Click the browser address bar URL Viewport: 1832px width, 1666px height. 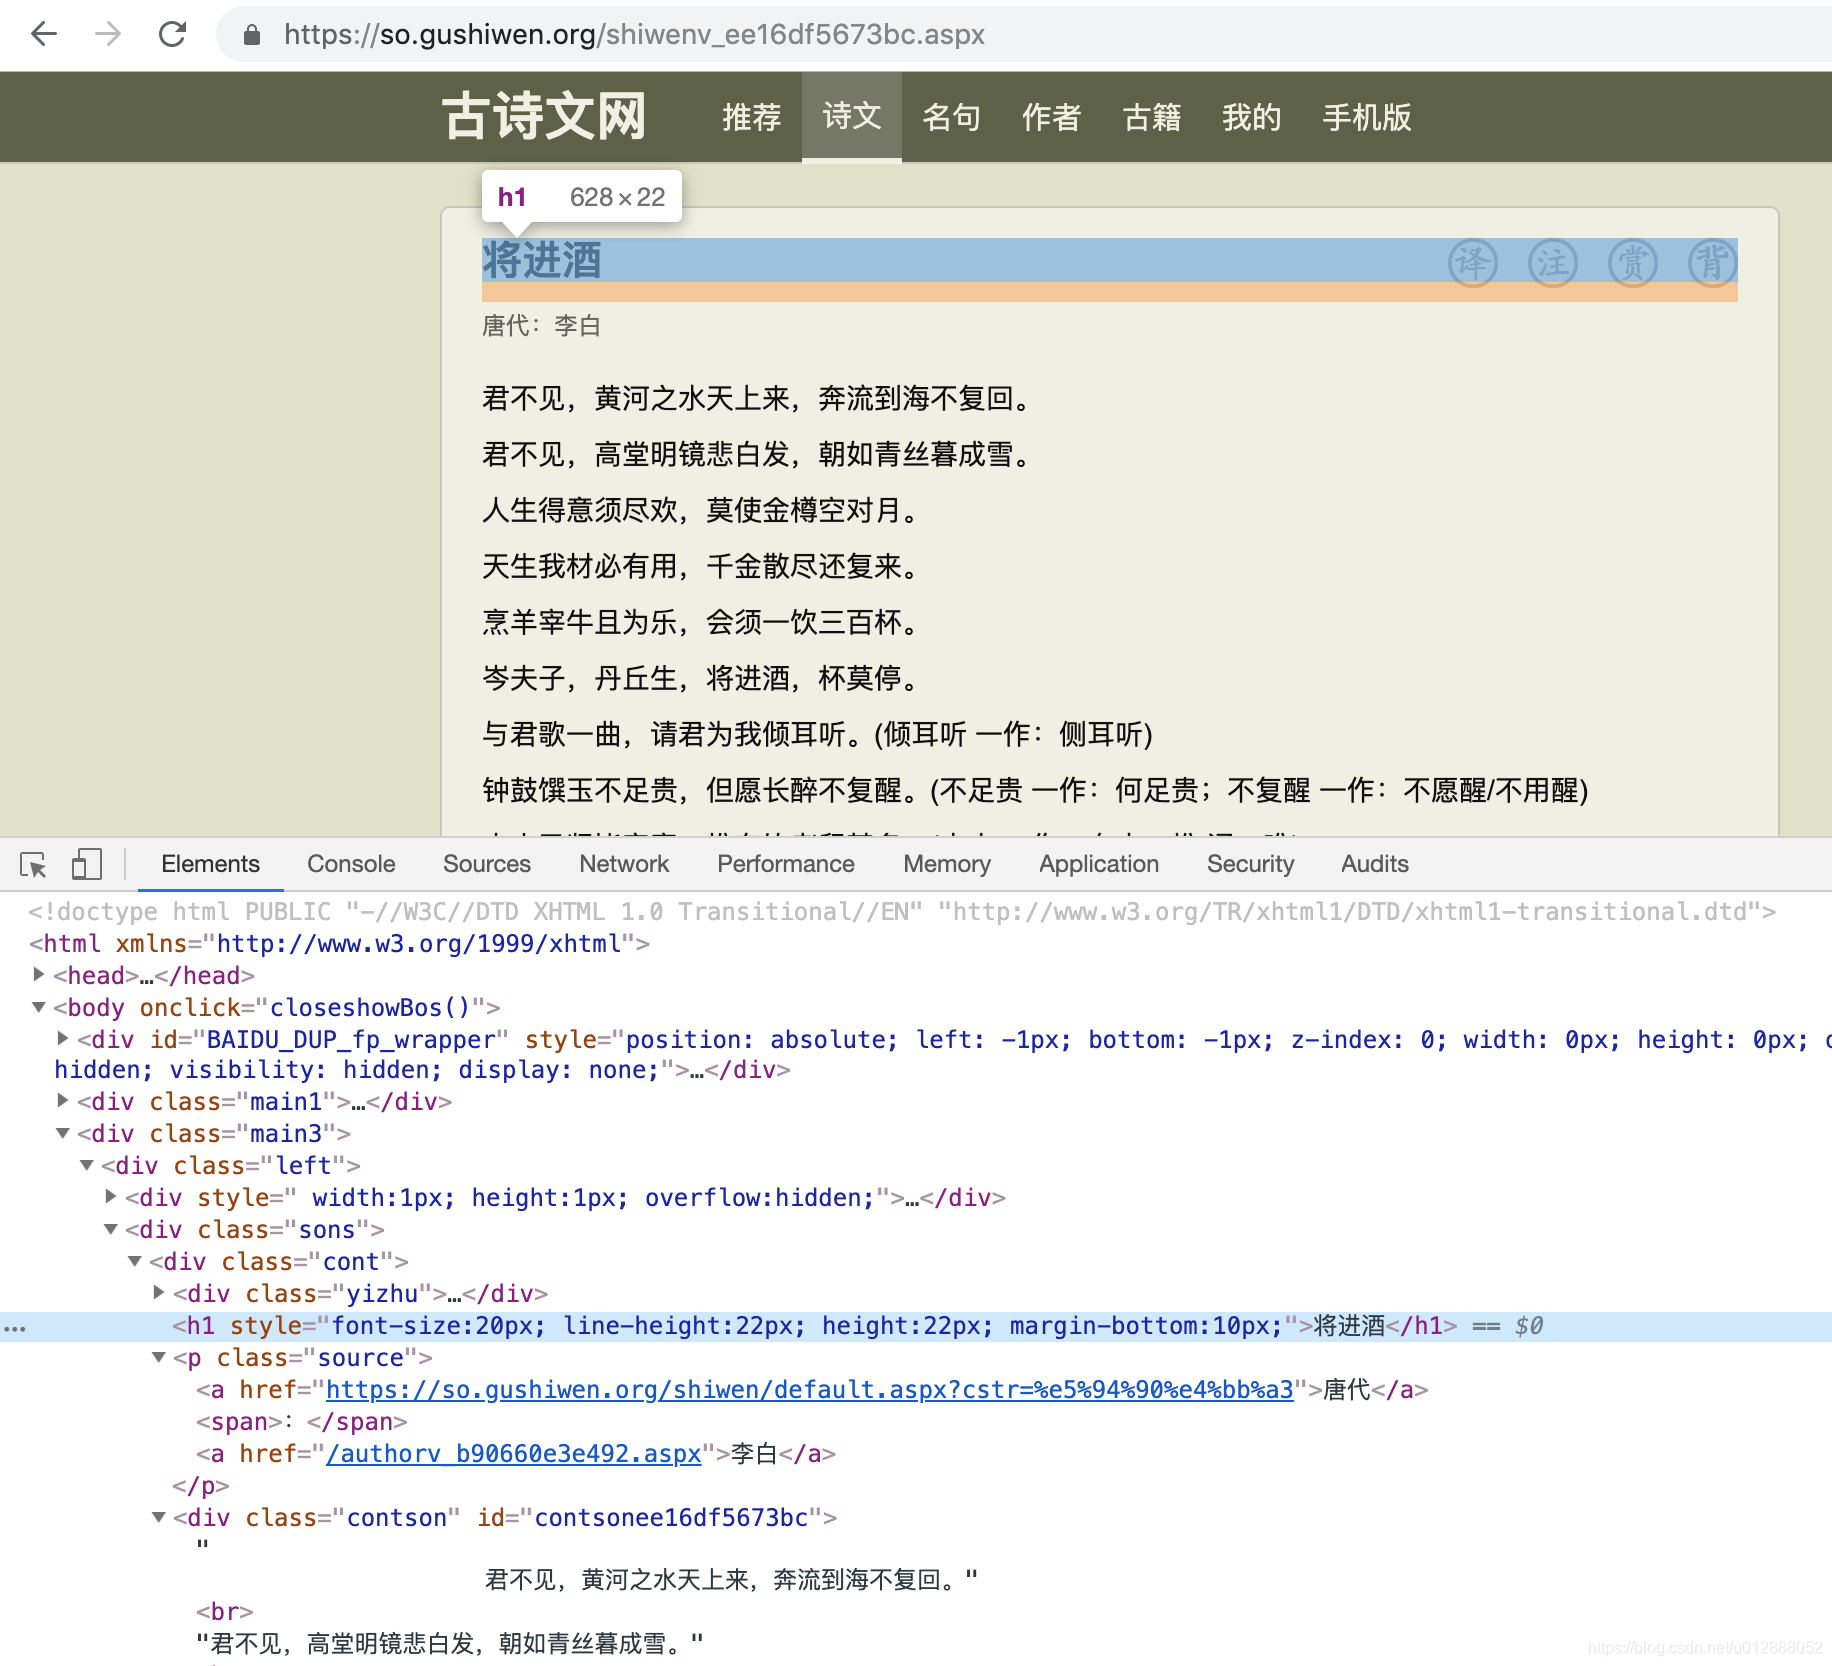pyautogui.click(x=635, y=34)
